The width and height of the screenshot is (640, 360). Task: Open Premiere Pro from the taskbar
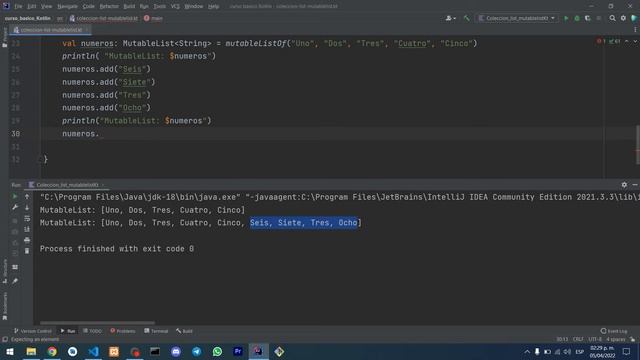[238, 351]
